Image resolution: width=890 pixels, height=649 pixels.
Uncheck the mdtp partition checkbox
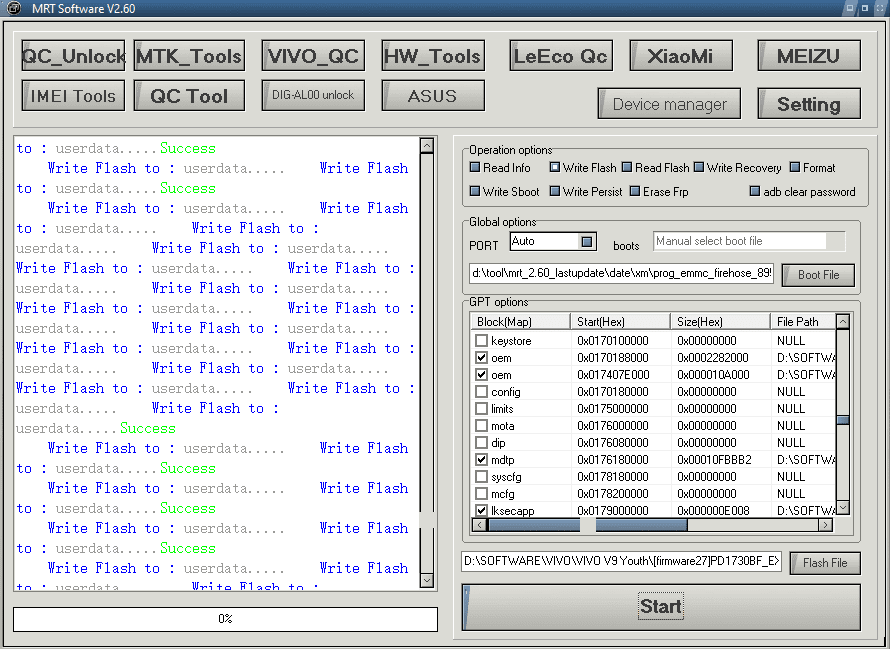click(x=481, y=460)
